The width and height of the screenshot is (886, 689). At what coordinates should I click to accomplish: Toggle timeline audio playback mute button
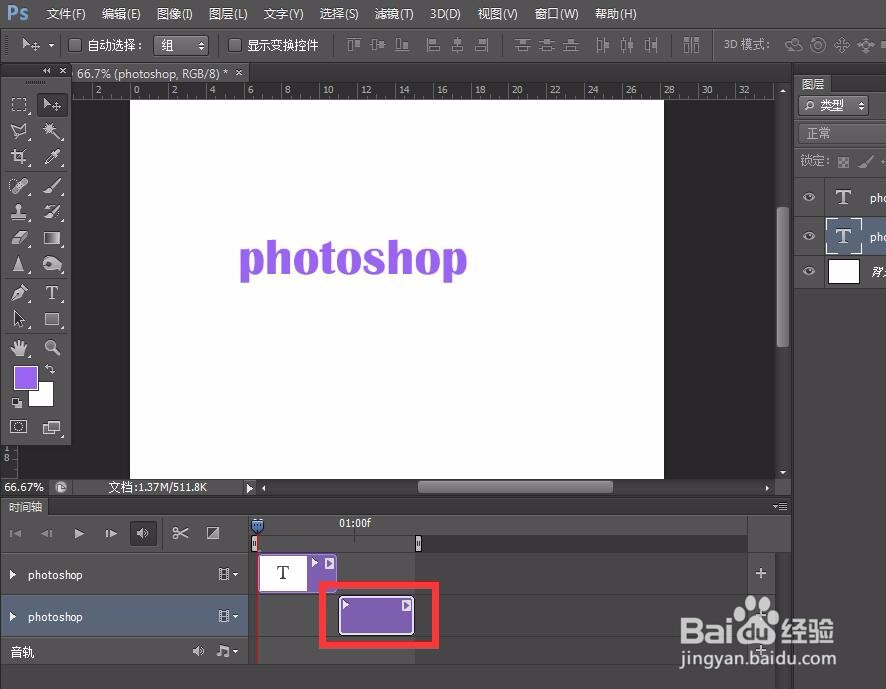coord(143,533)
